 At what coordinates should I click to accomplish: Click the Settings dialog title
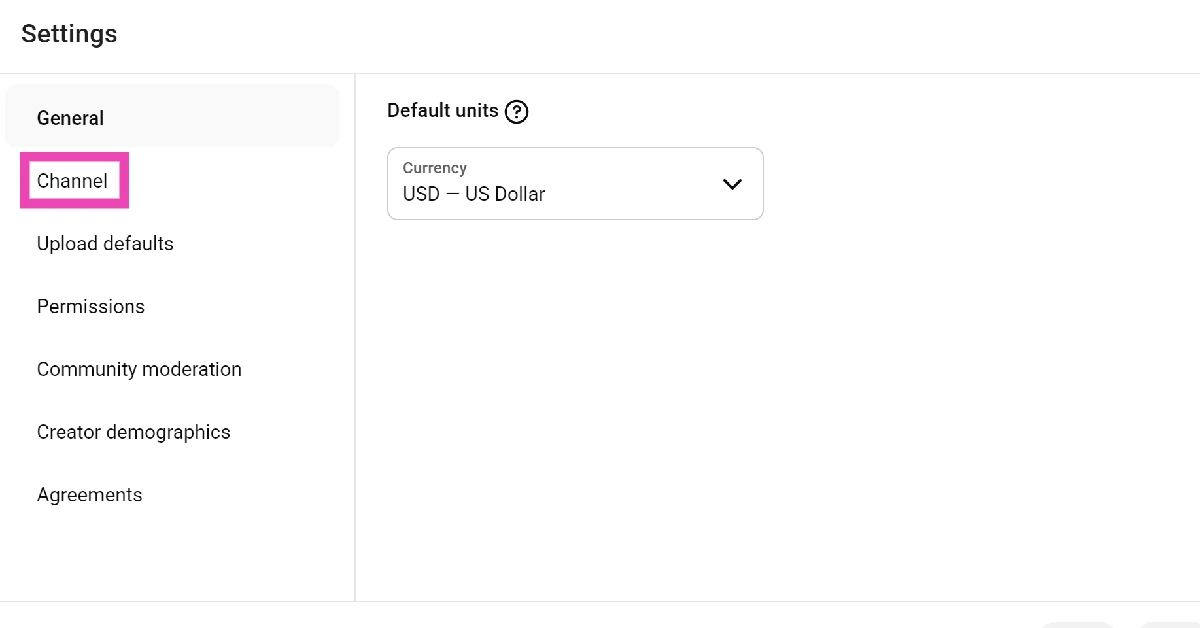click(x=69, y=34)
